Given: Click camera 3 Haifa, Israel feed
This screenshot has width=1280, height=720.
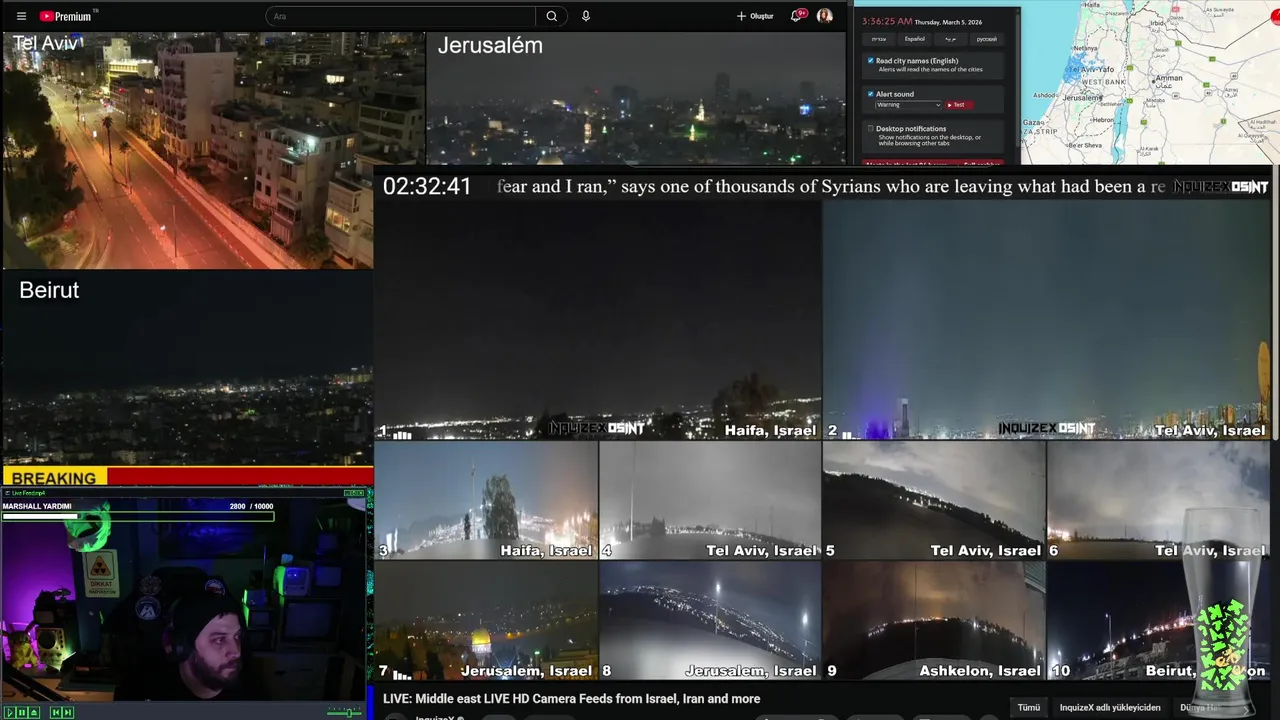Looking at the screenshot, I should pos(486,501).
